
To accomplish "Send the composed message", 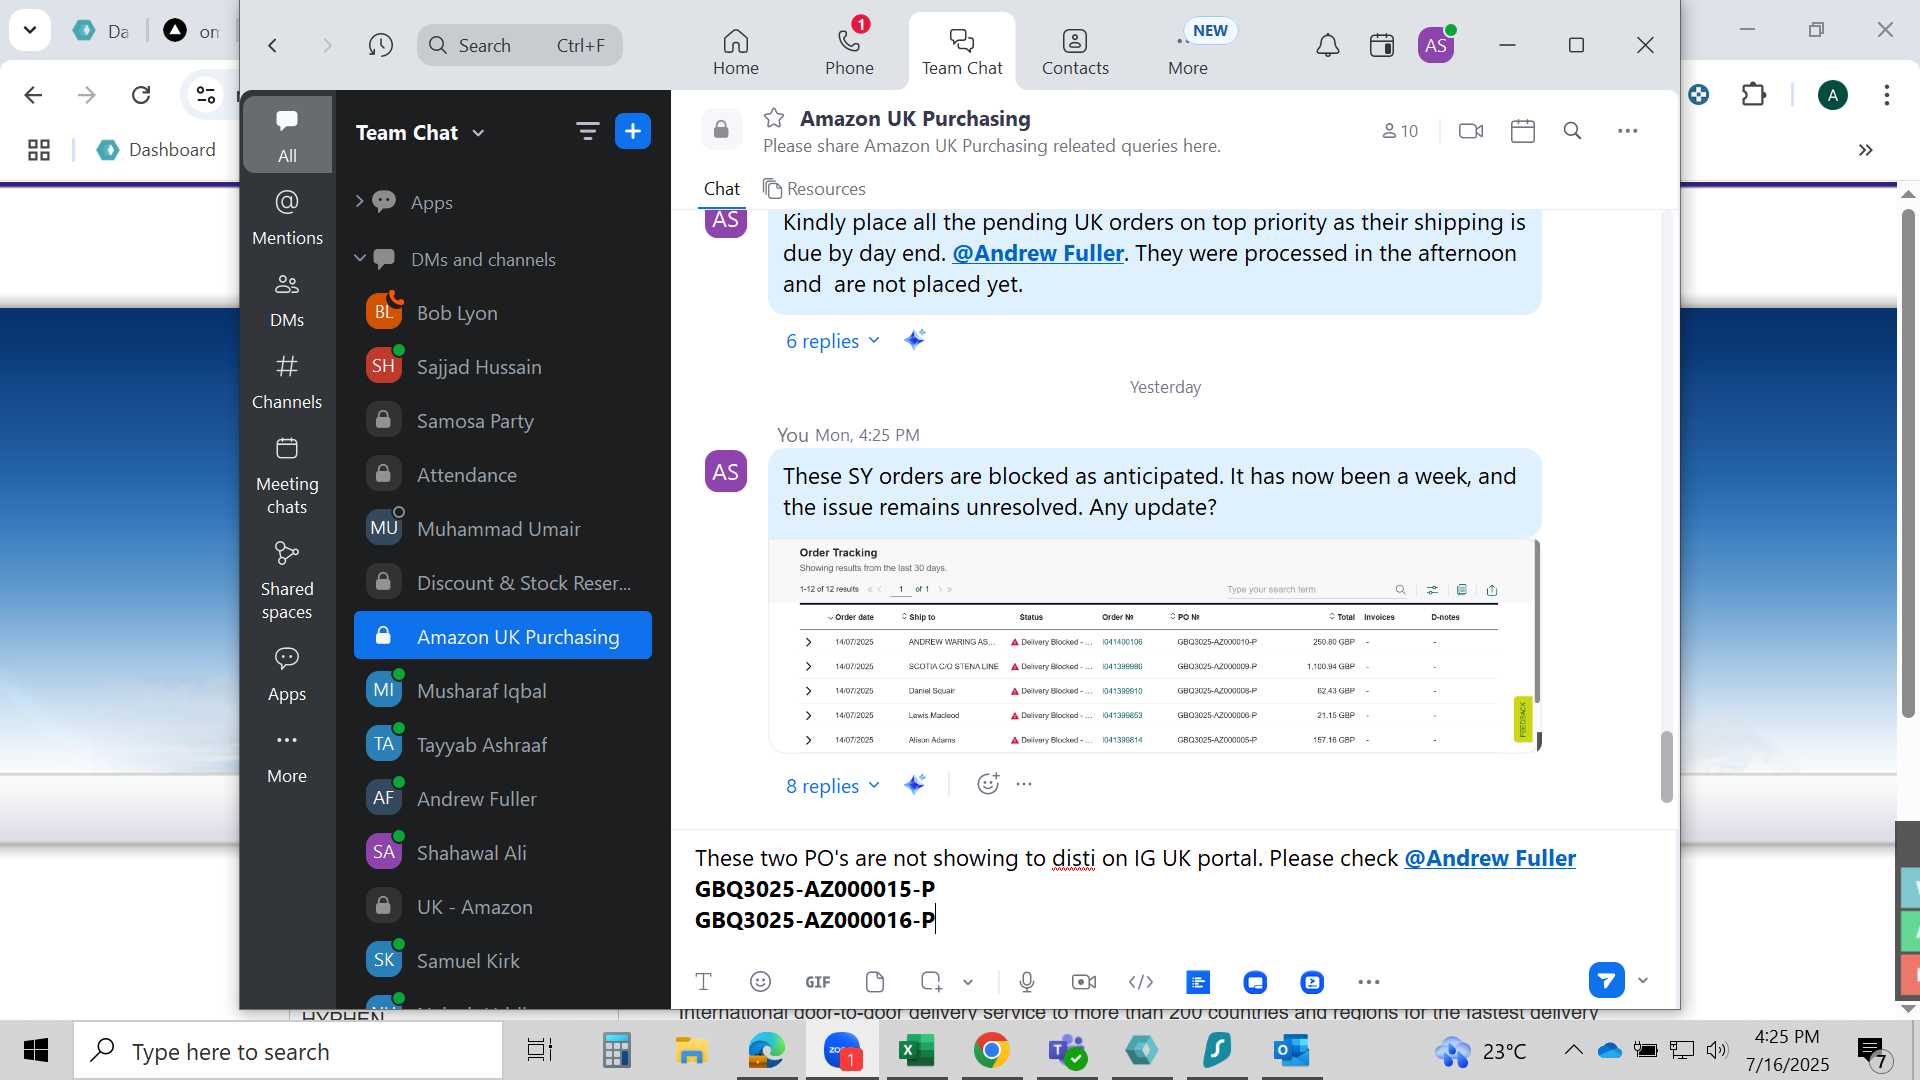I will (1606, 980).
